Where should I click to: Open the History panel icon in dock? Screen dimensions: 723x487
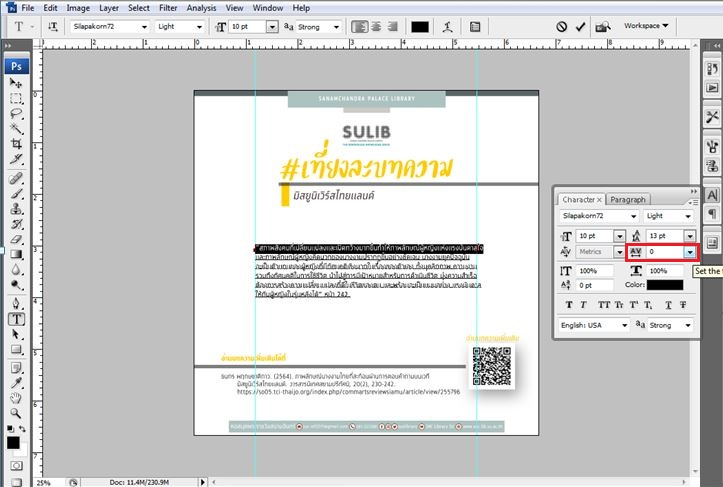(712, 69)
